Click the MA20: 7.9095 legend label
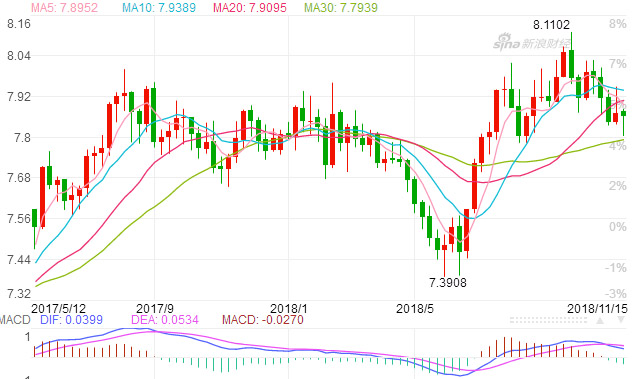 click(x=250, y=7)
